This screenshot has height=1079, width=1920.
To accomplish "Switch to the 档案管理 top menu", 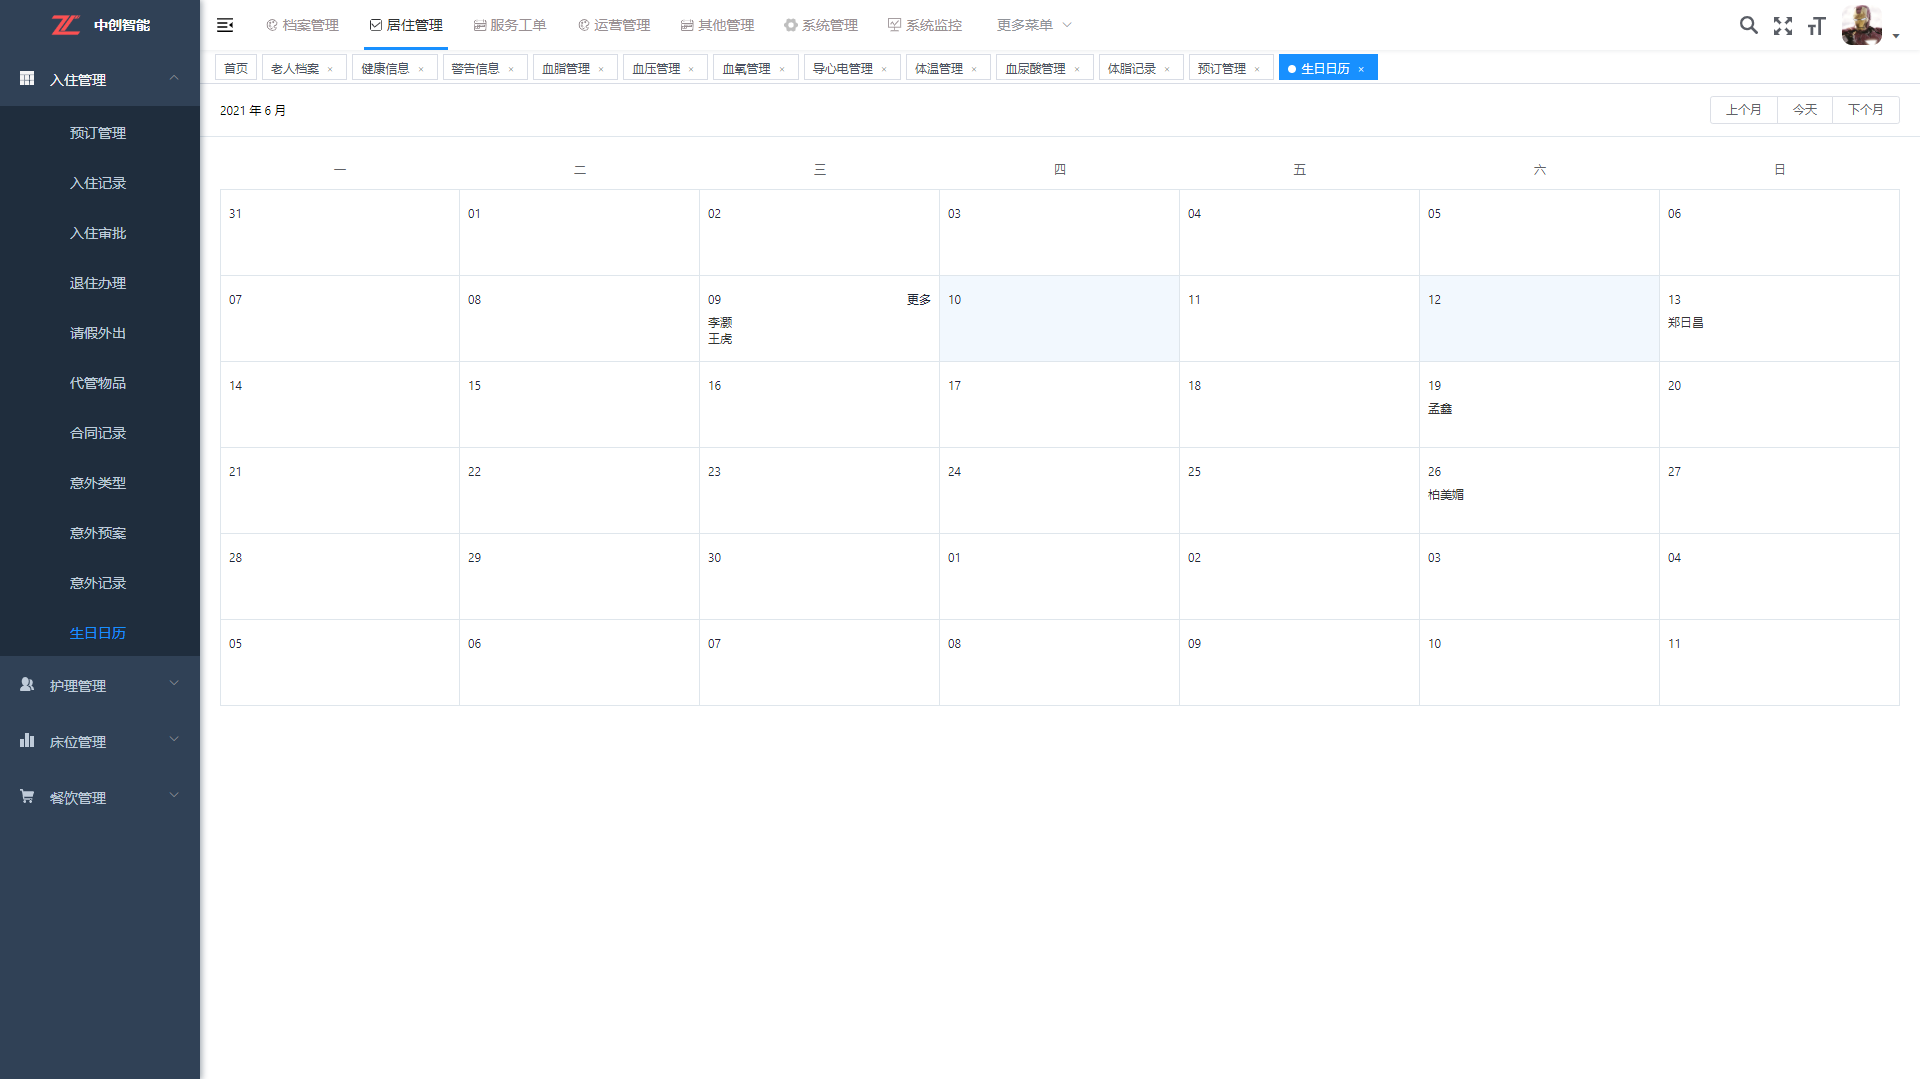I will tap(302, 25).
